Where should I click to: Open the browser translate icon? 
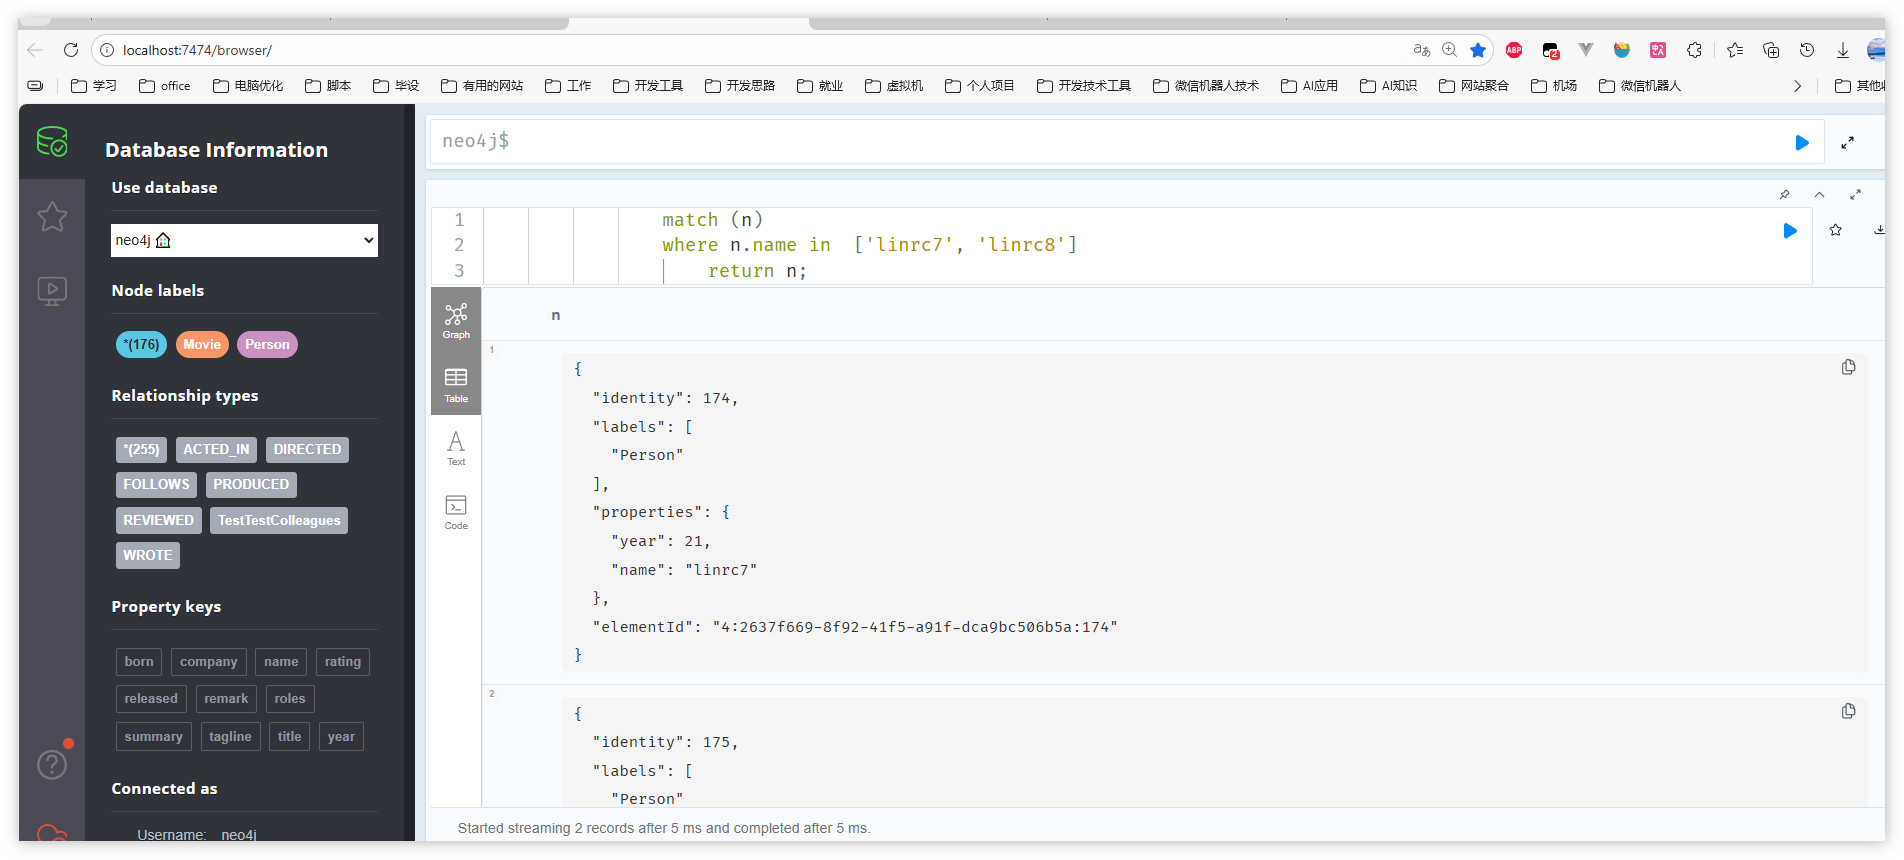(1422, 50)
